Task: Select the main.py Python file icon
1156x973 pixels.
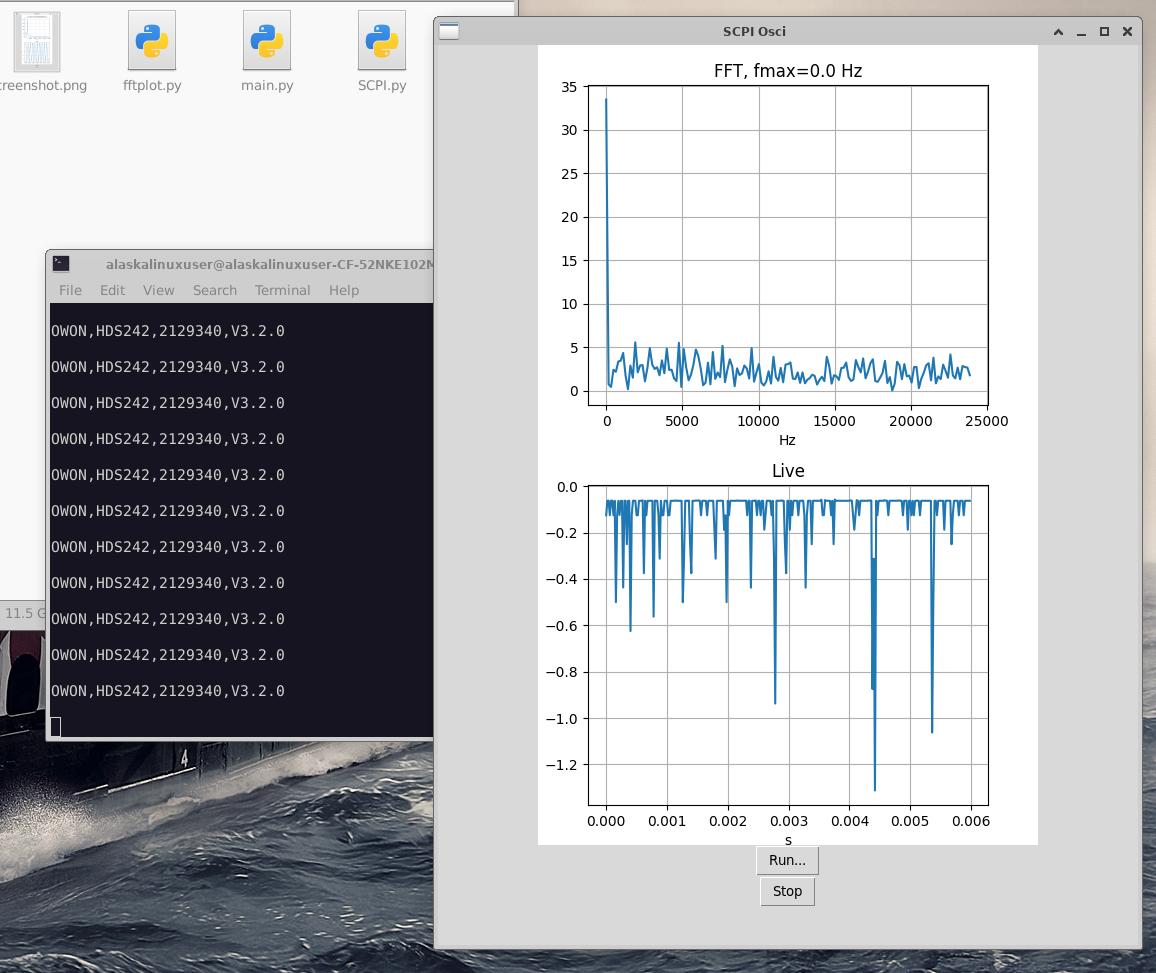Action: (x=267, y=42)
